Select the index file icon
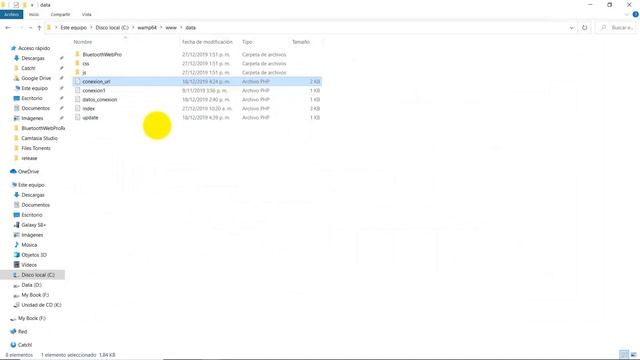The height and width of the screenshot is (360, 640). (x=77, y=109)
